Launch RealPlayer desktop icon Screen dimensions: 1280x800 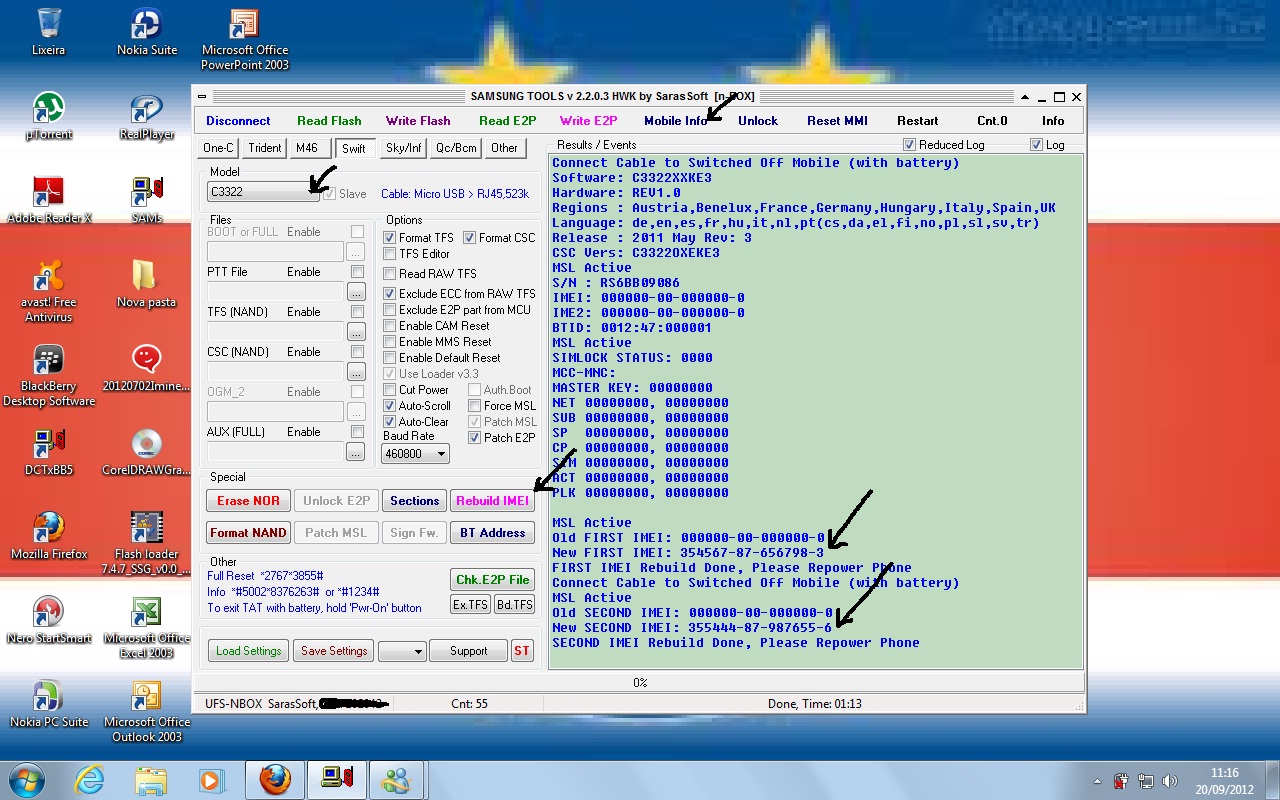(x=147, y=115)
